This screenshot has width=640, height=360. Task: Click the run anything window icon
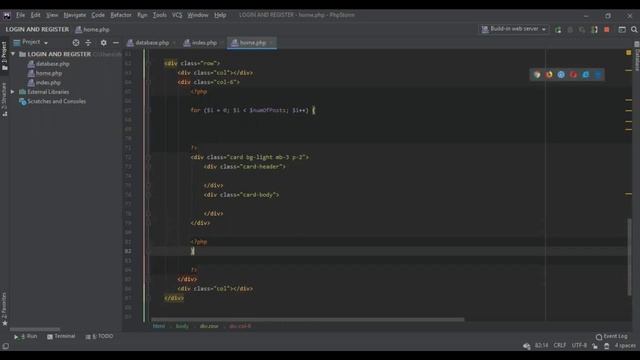pos(622,29)
